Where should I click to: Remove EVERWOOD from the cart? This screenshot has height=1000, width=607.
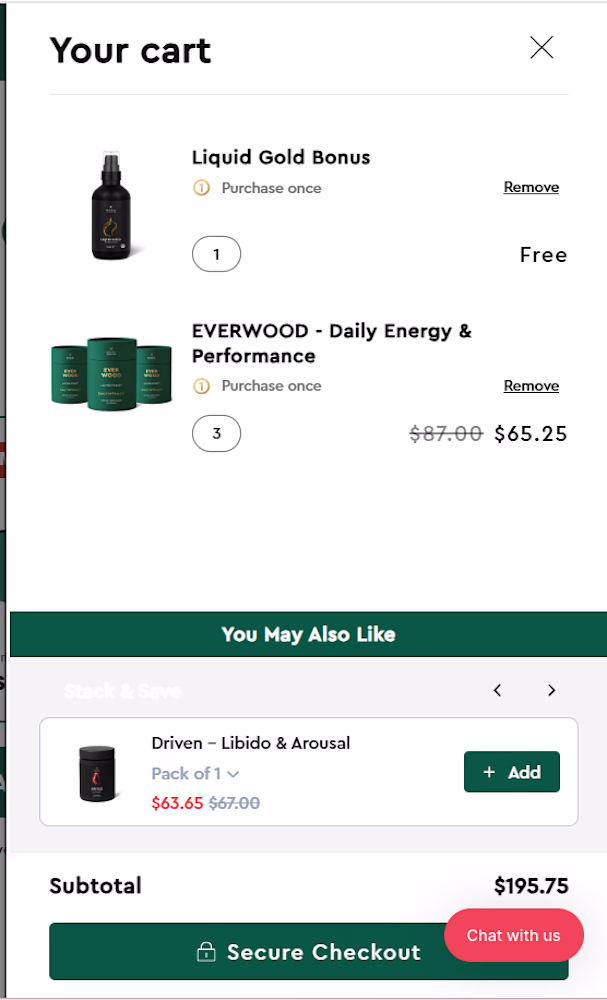[x=531, y=386]
